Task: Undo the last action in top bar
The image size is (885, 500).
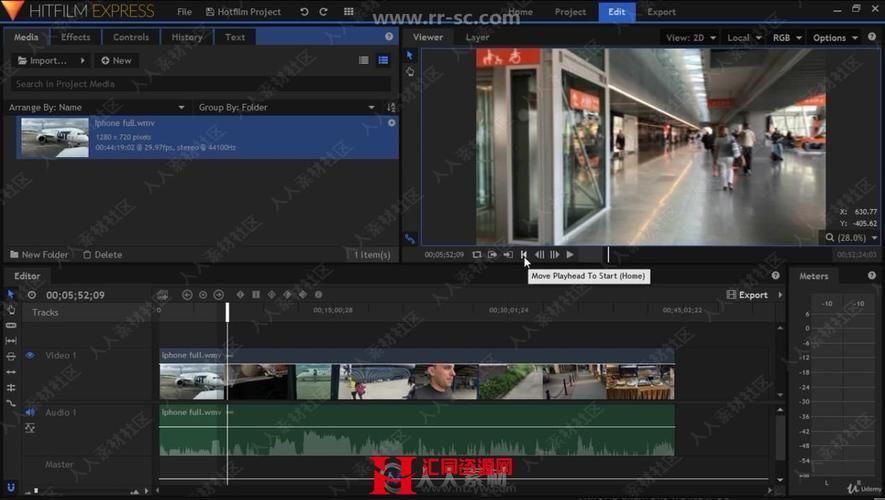Action: 304,11
